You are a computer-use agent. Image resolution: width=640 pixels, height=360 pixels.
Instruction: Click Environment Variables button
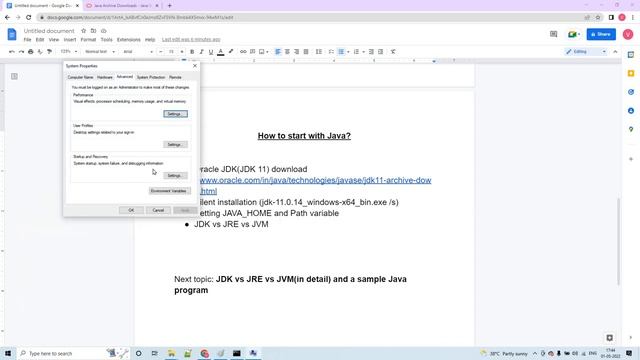[x=169, y=191]
